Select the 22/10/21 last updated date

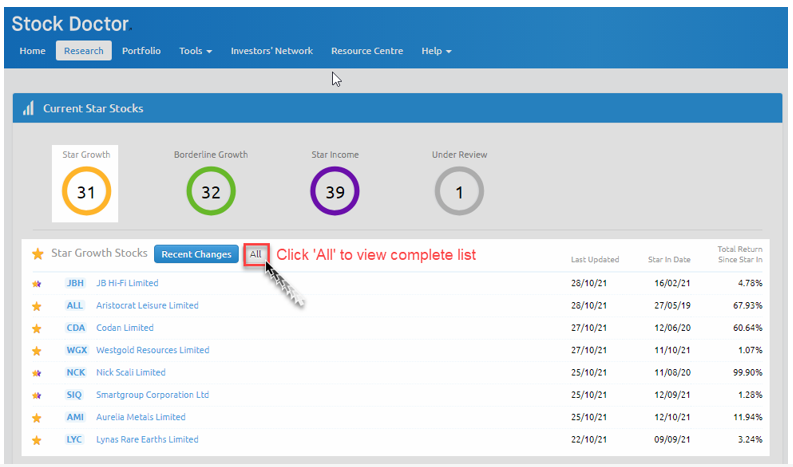(589, 440)
